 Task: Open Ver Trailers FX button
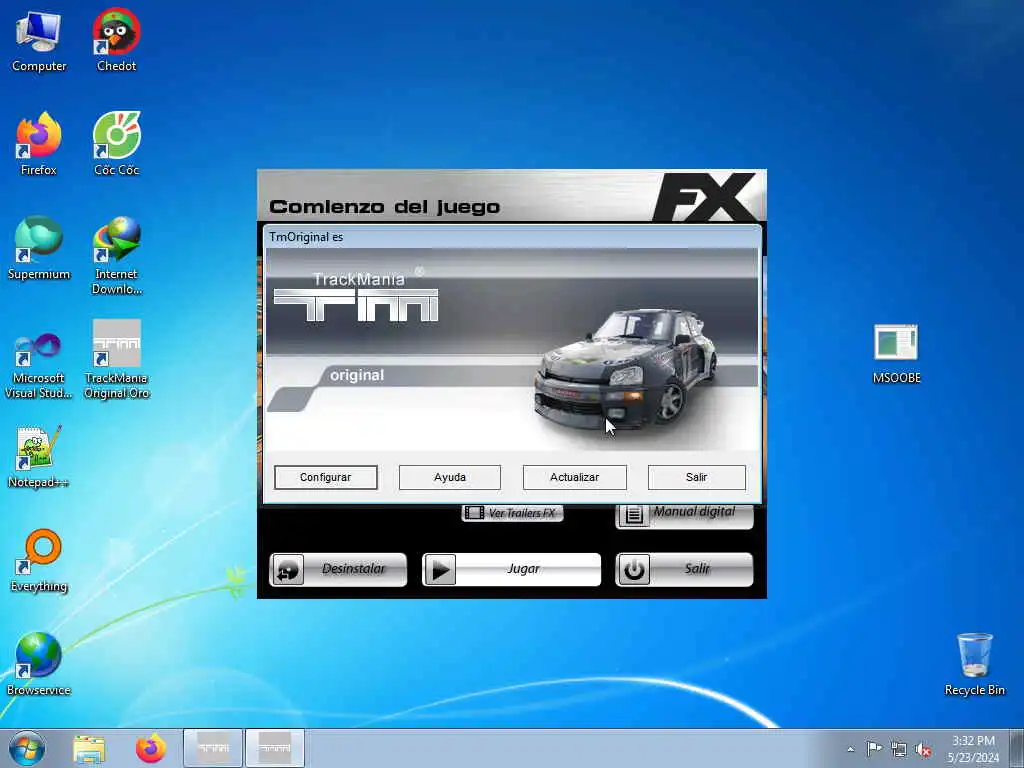coord(513,513)
